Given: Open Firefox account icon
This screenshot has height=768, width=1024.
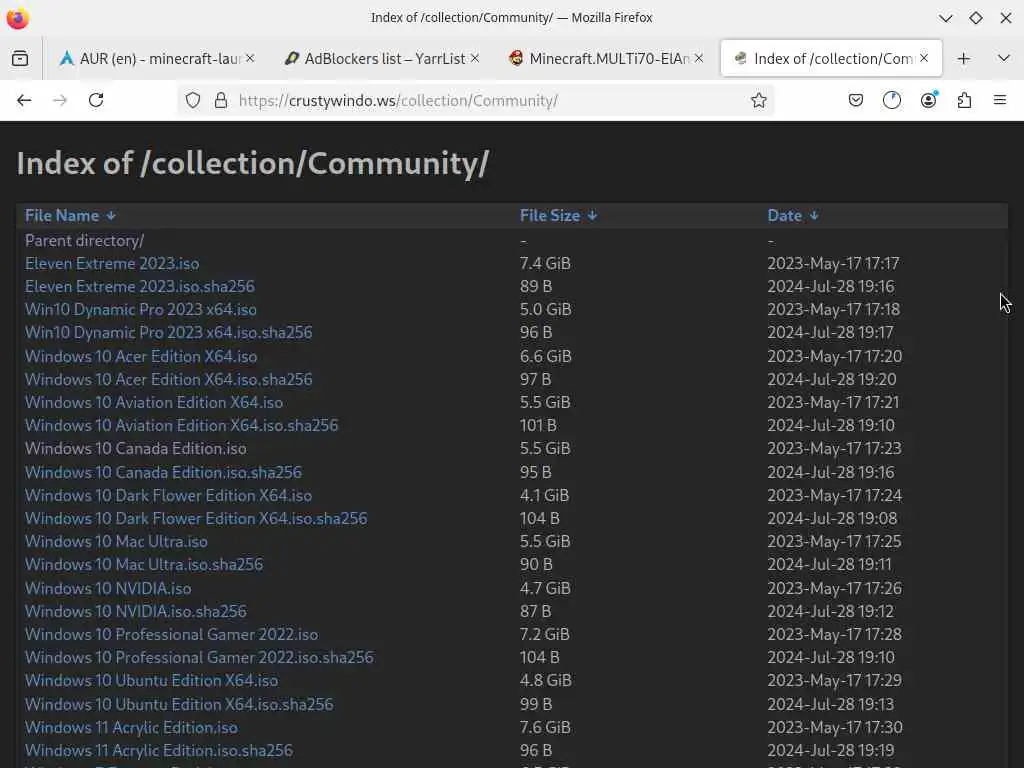Looking at the screenshot, I should coord(928,101).
